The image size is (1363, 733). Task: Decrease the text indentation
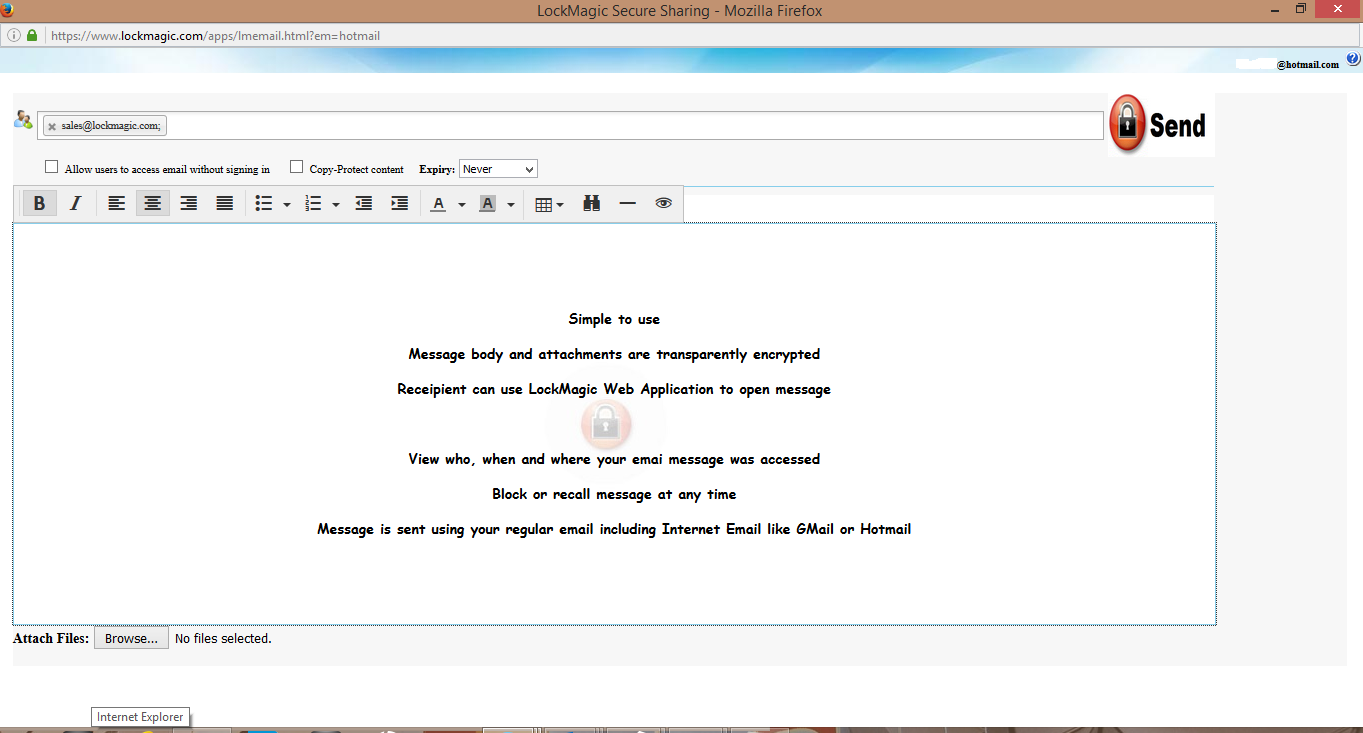pyautogui.click(x=363, y=202)
